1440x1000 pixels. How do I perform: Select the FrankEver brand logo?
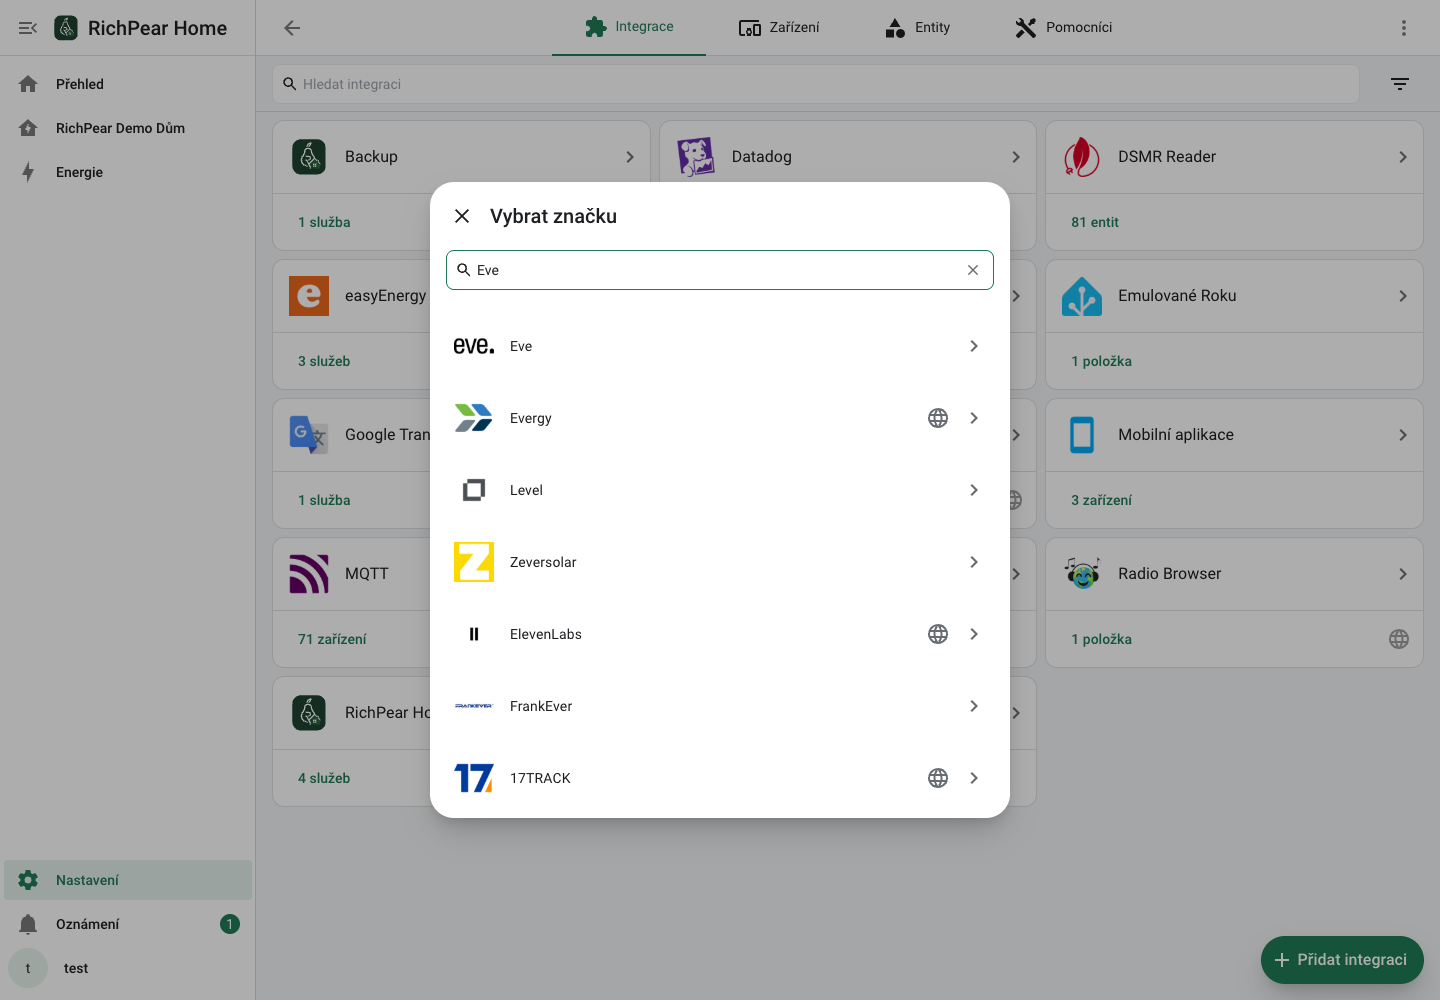pos(474,706)
